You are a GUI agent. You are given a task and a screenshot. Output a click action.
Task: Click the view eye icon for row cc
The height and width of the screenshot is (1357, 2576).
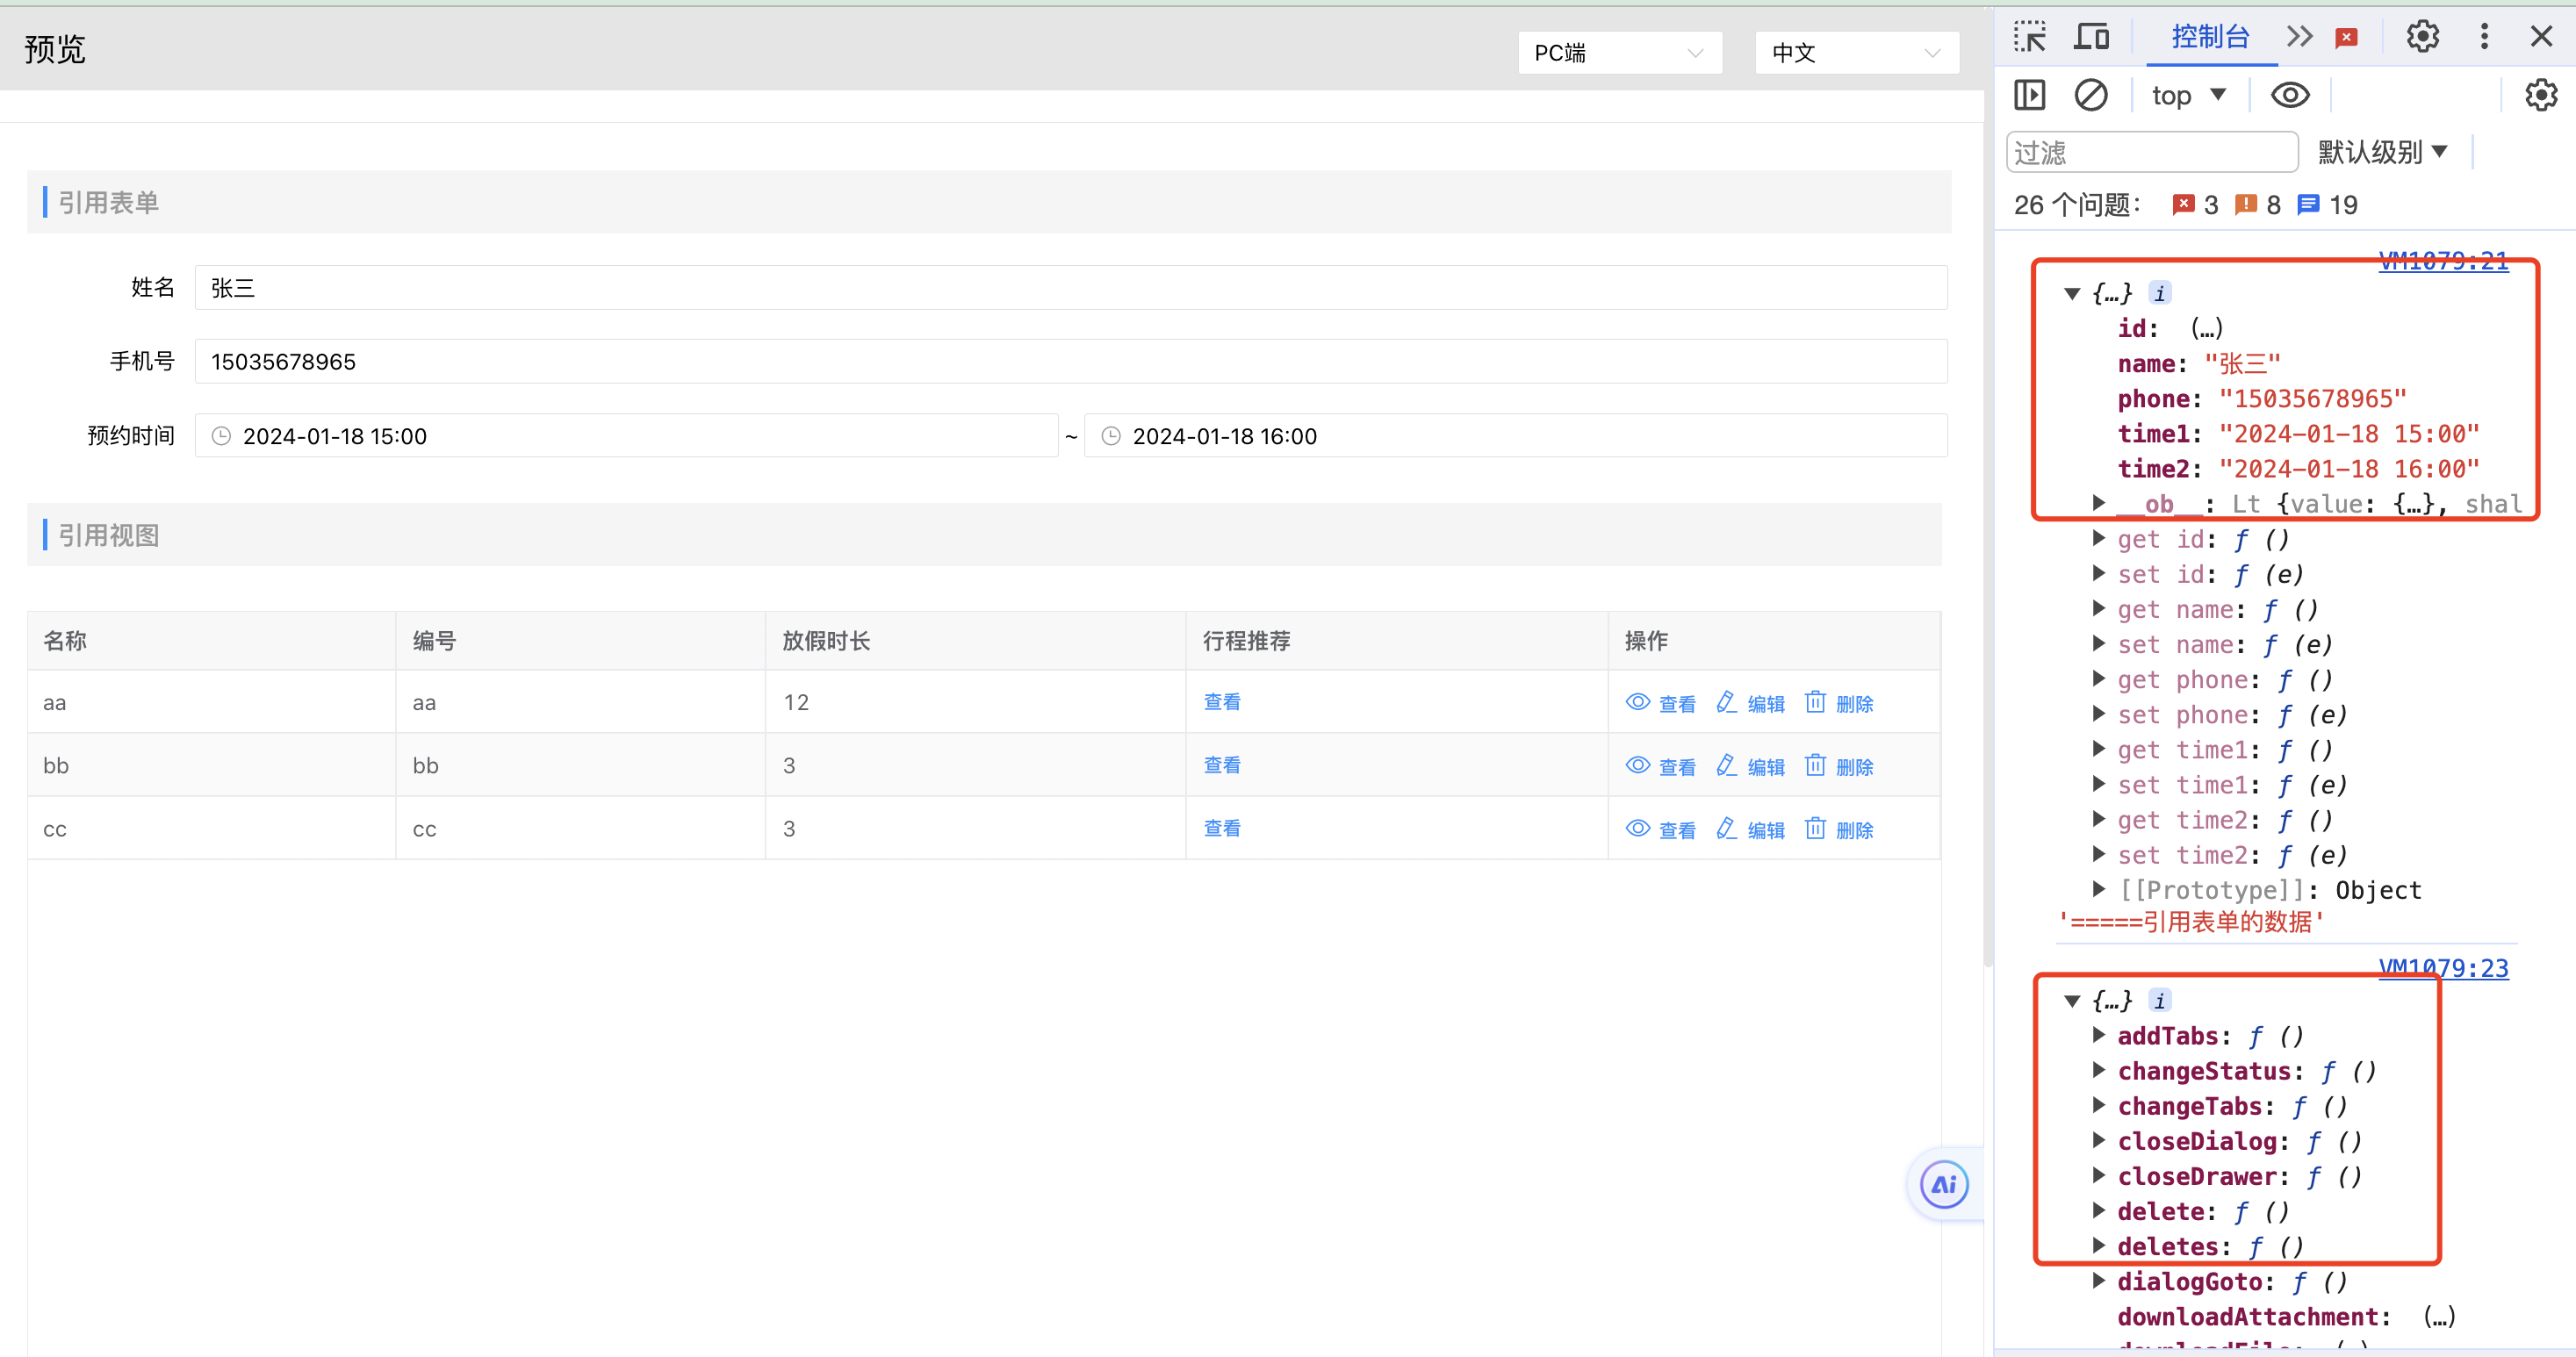click(1637, 829)
